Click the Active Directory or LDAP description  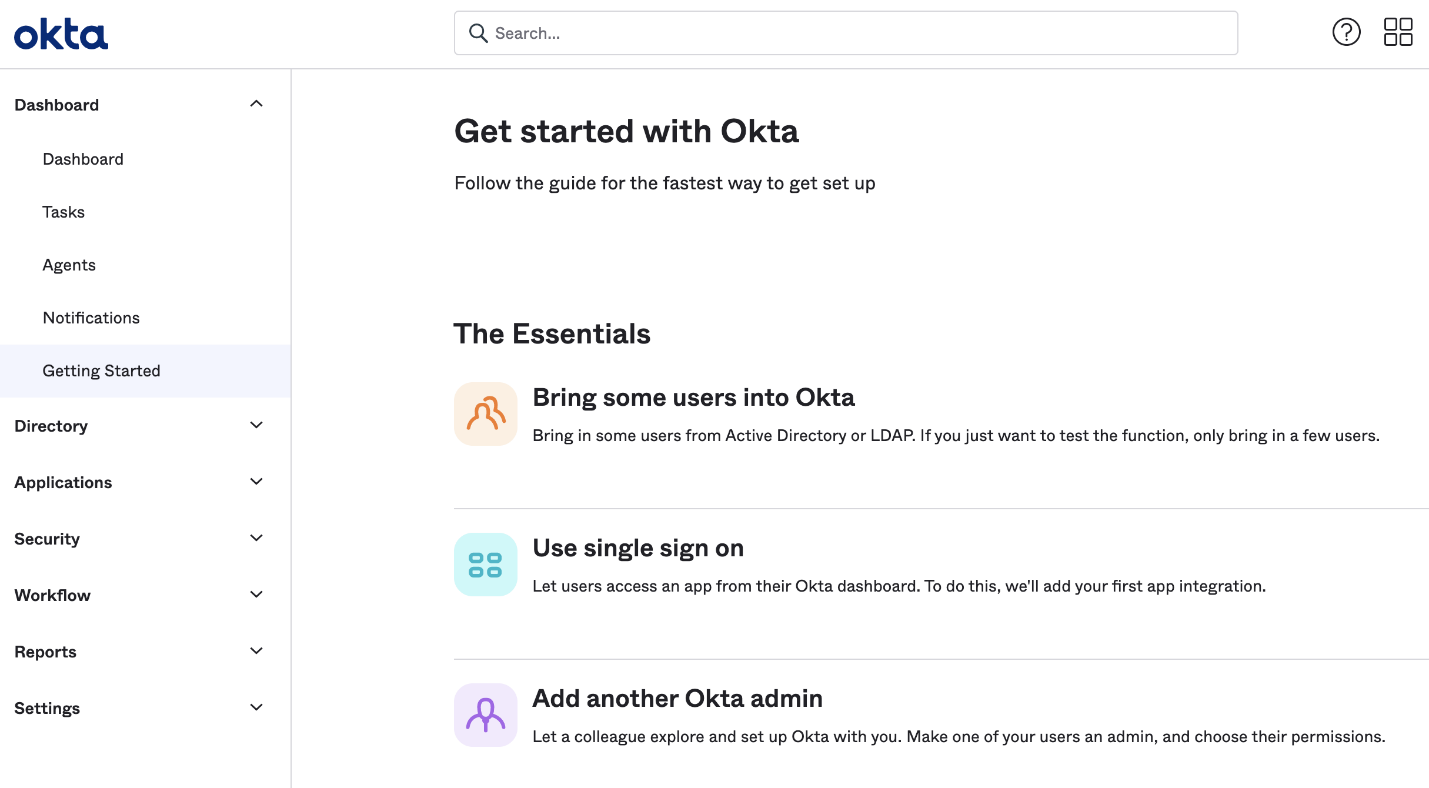956,436
